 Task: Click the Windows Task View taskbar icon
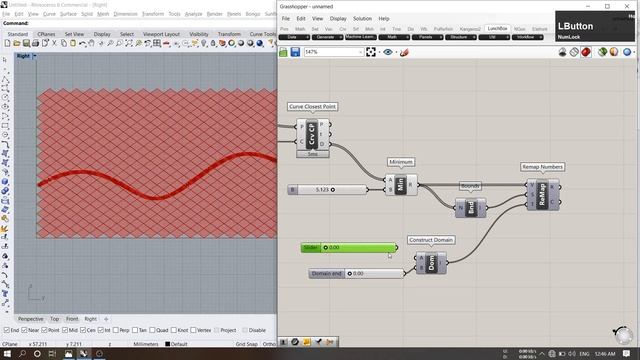[52, 353]
